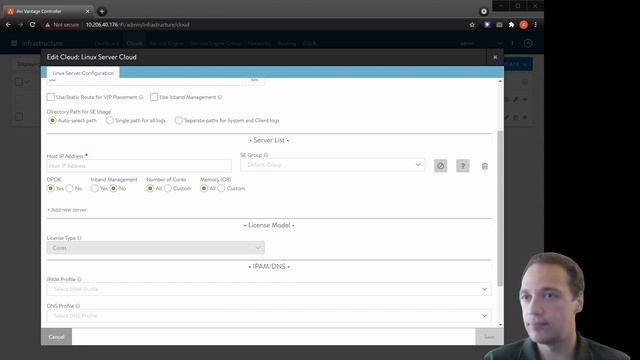Viewport: 640px width, 360px height.
Task: Set Inband Management to Yes
Action: (x=95, y=188)
